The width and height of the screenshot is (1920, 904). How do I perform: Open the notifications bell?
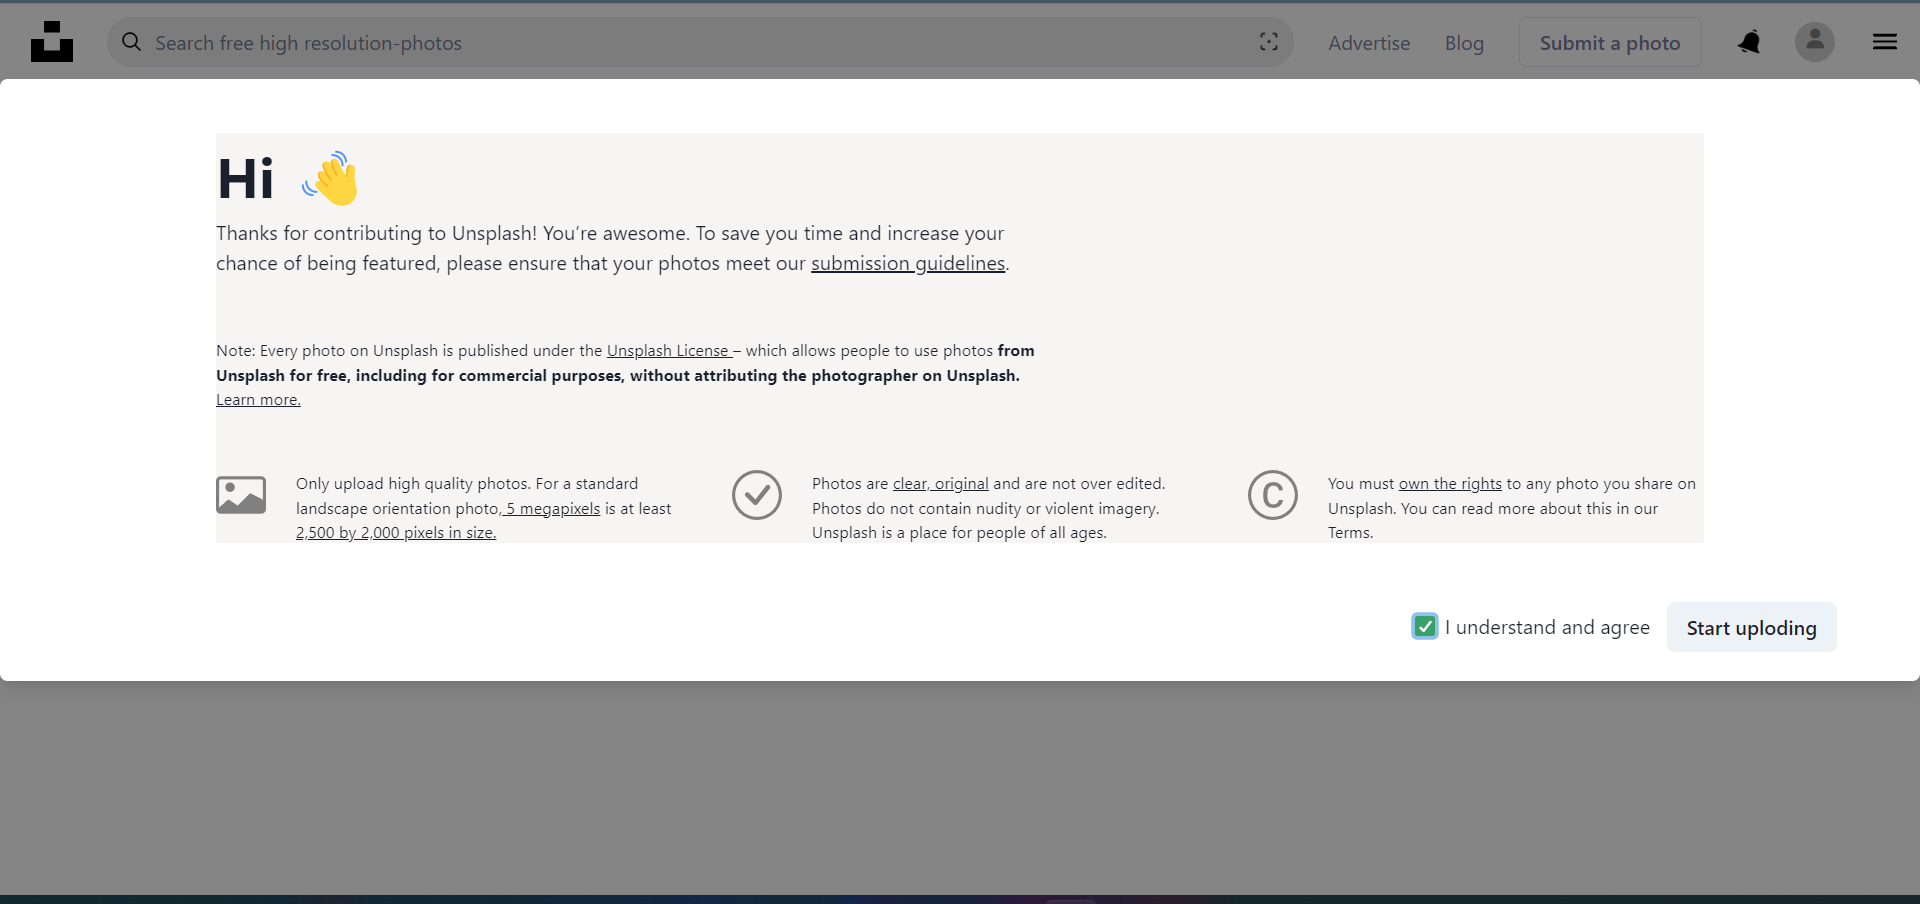click(x=1749, y=42)
